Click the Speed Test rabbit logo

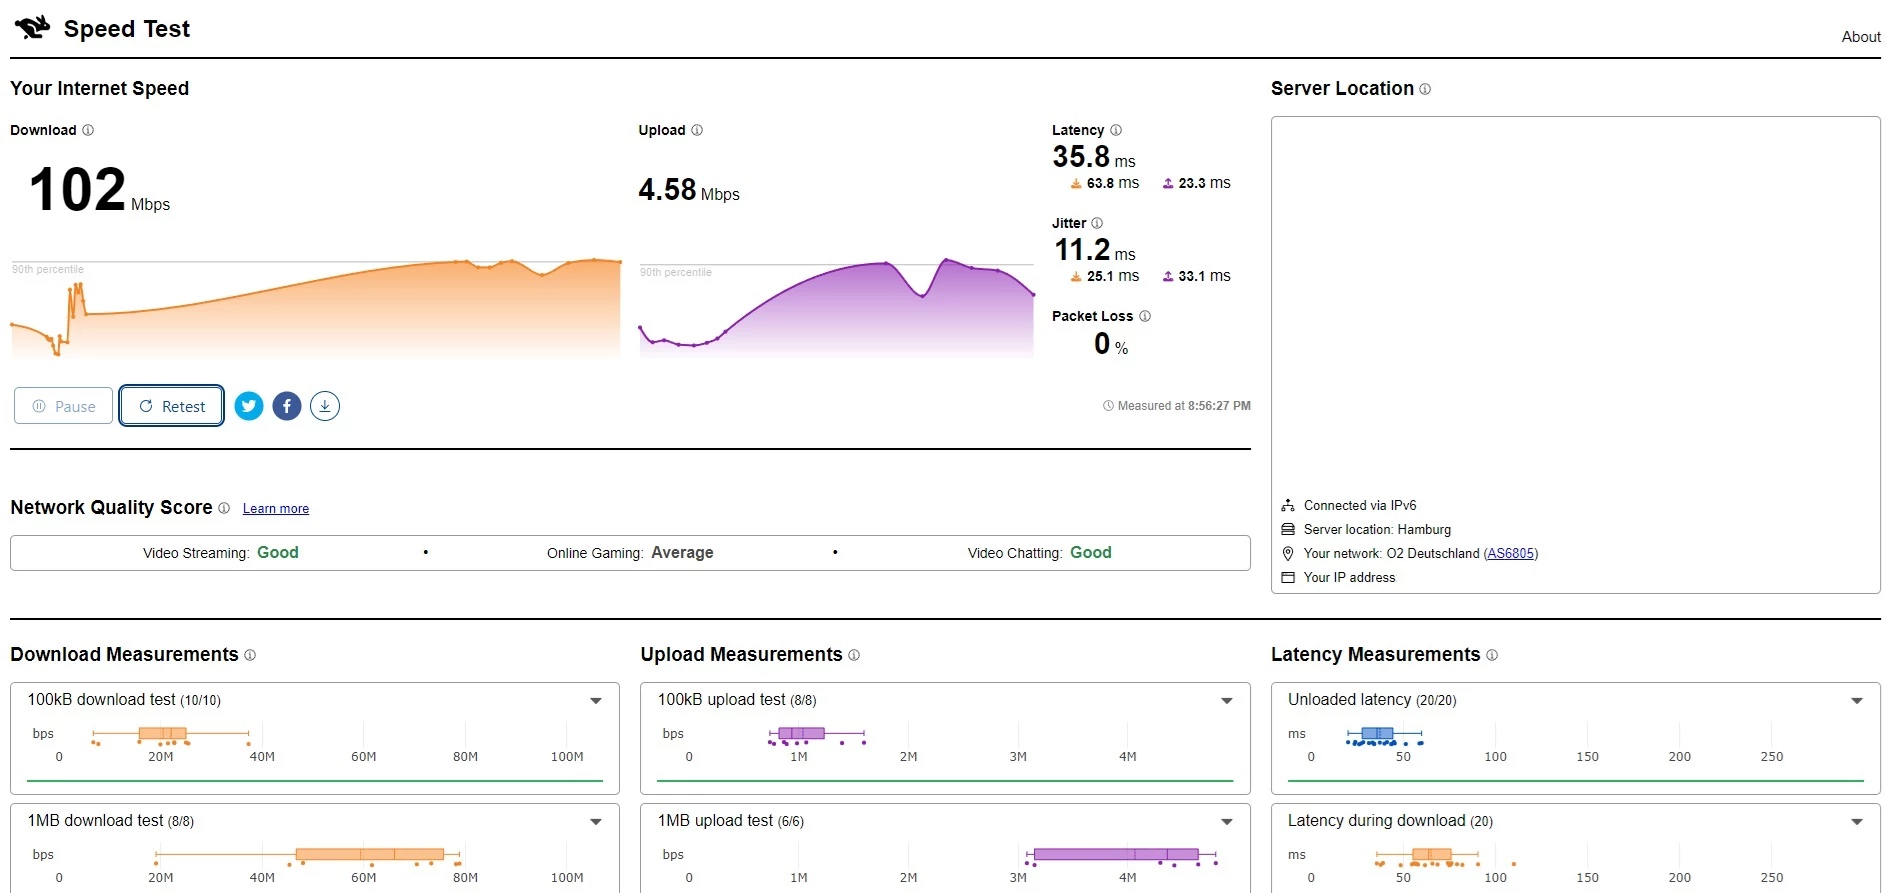(x=32, y=28)
